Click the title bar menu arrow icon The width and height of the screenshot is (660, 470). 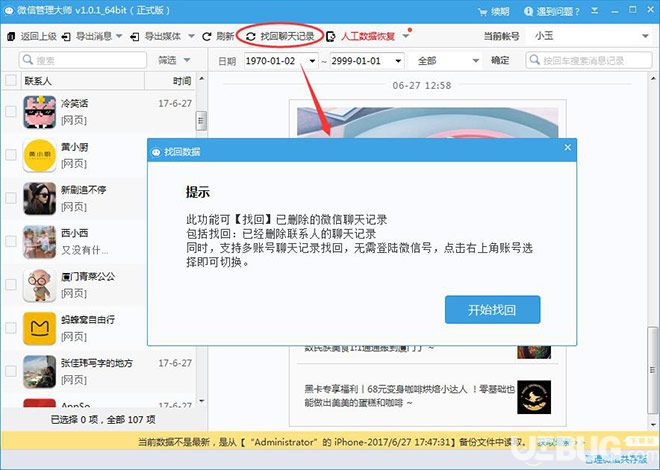pyautogui.click(x=595, y=11)
